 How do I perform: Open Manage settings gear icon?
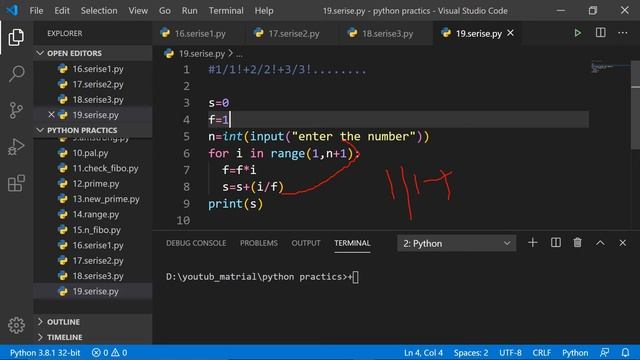click(x=16, y=325)
